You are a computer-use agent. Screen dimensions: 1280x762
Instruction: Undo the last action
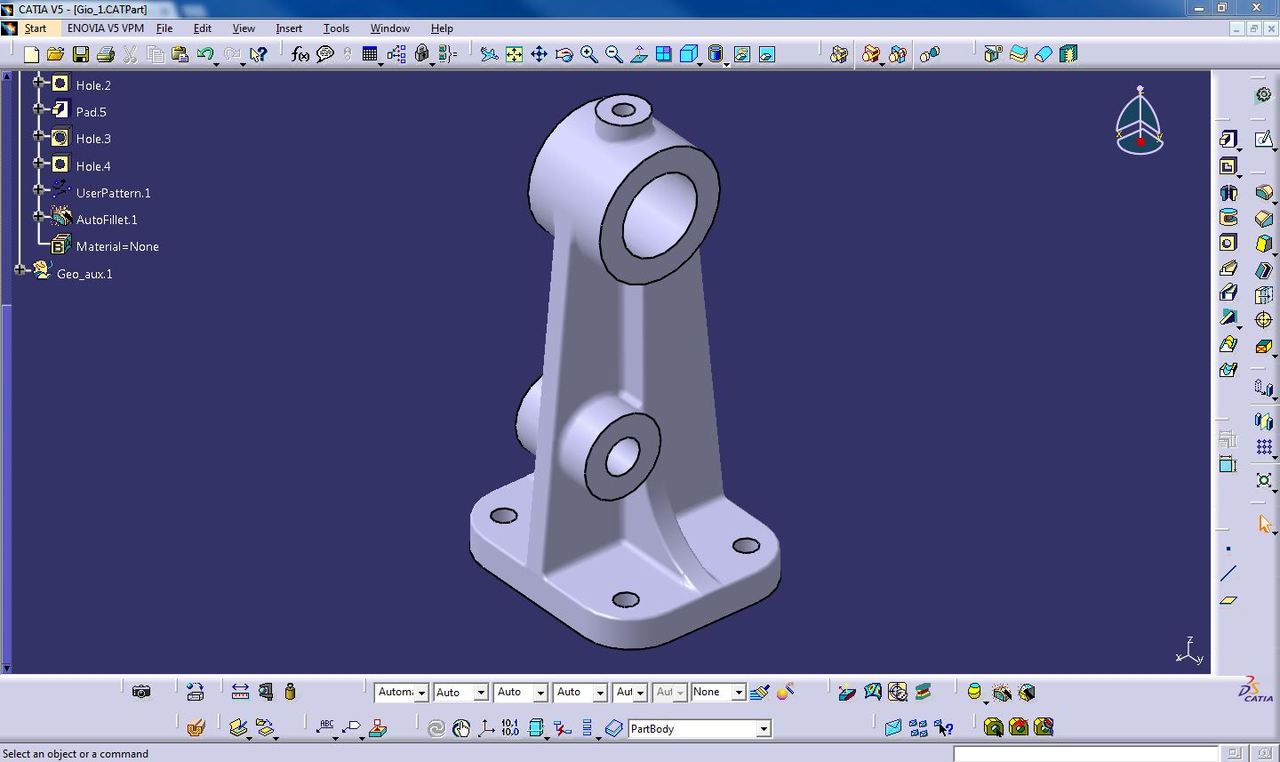pos(206,54)
